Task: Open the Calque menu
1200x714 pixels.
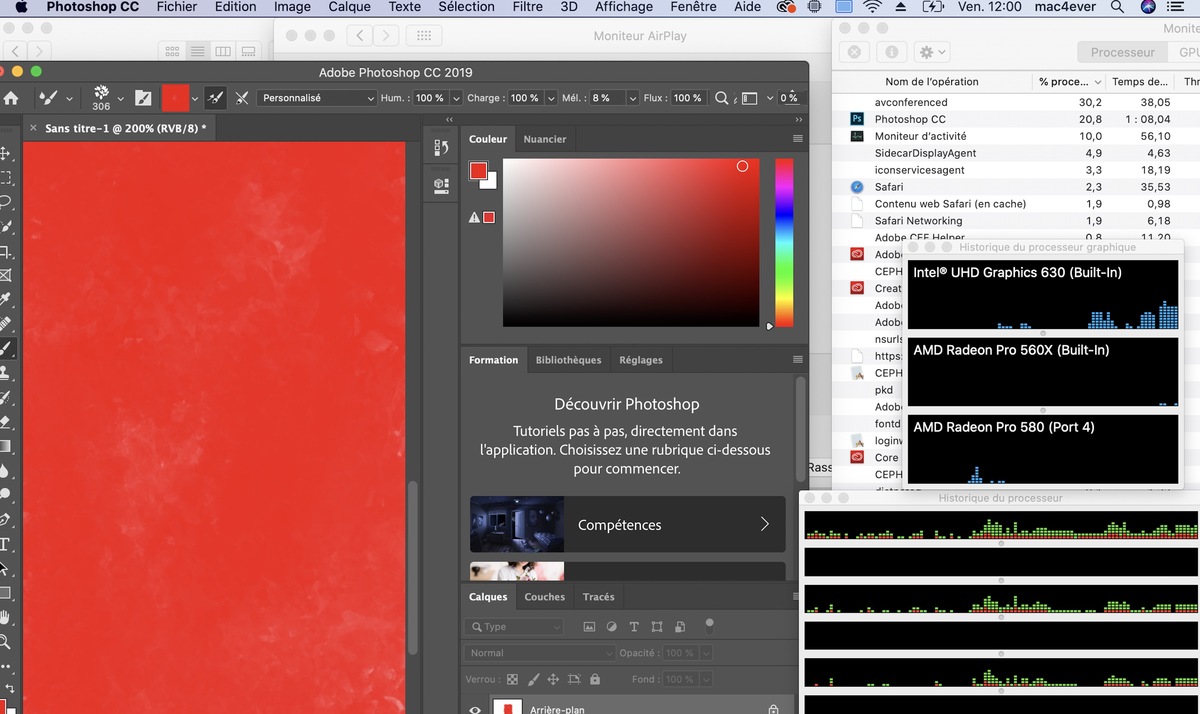Action: tap(350, 7)
